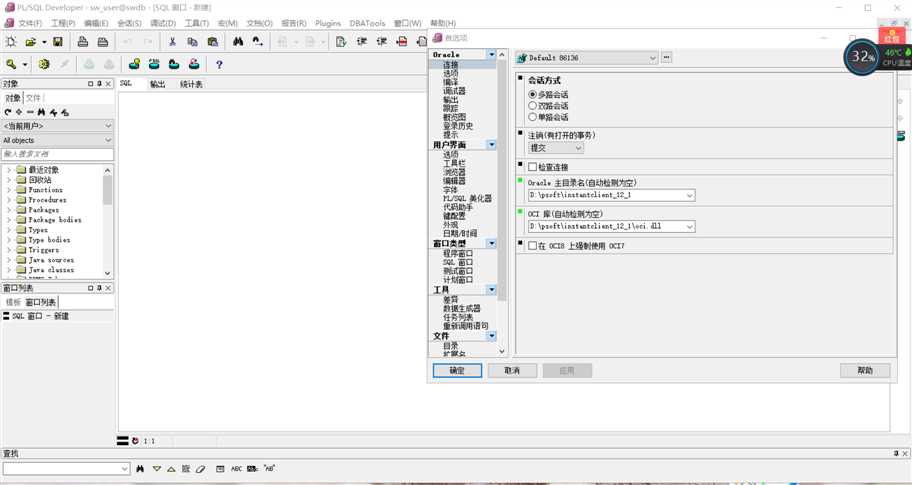Click the Commit database icon with yellow ball

[x=134, y=64]
